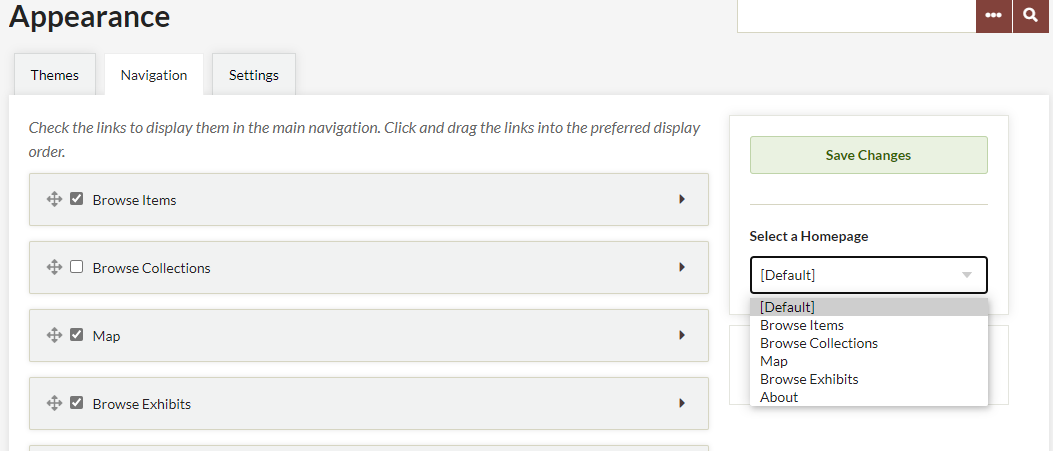This screenshot has width=1053, height=451.
Task: Expand the Map link details arrow
Action: (x=682, y=335)
